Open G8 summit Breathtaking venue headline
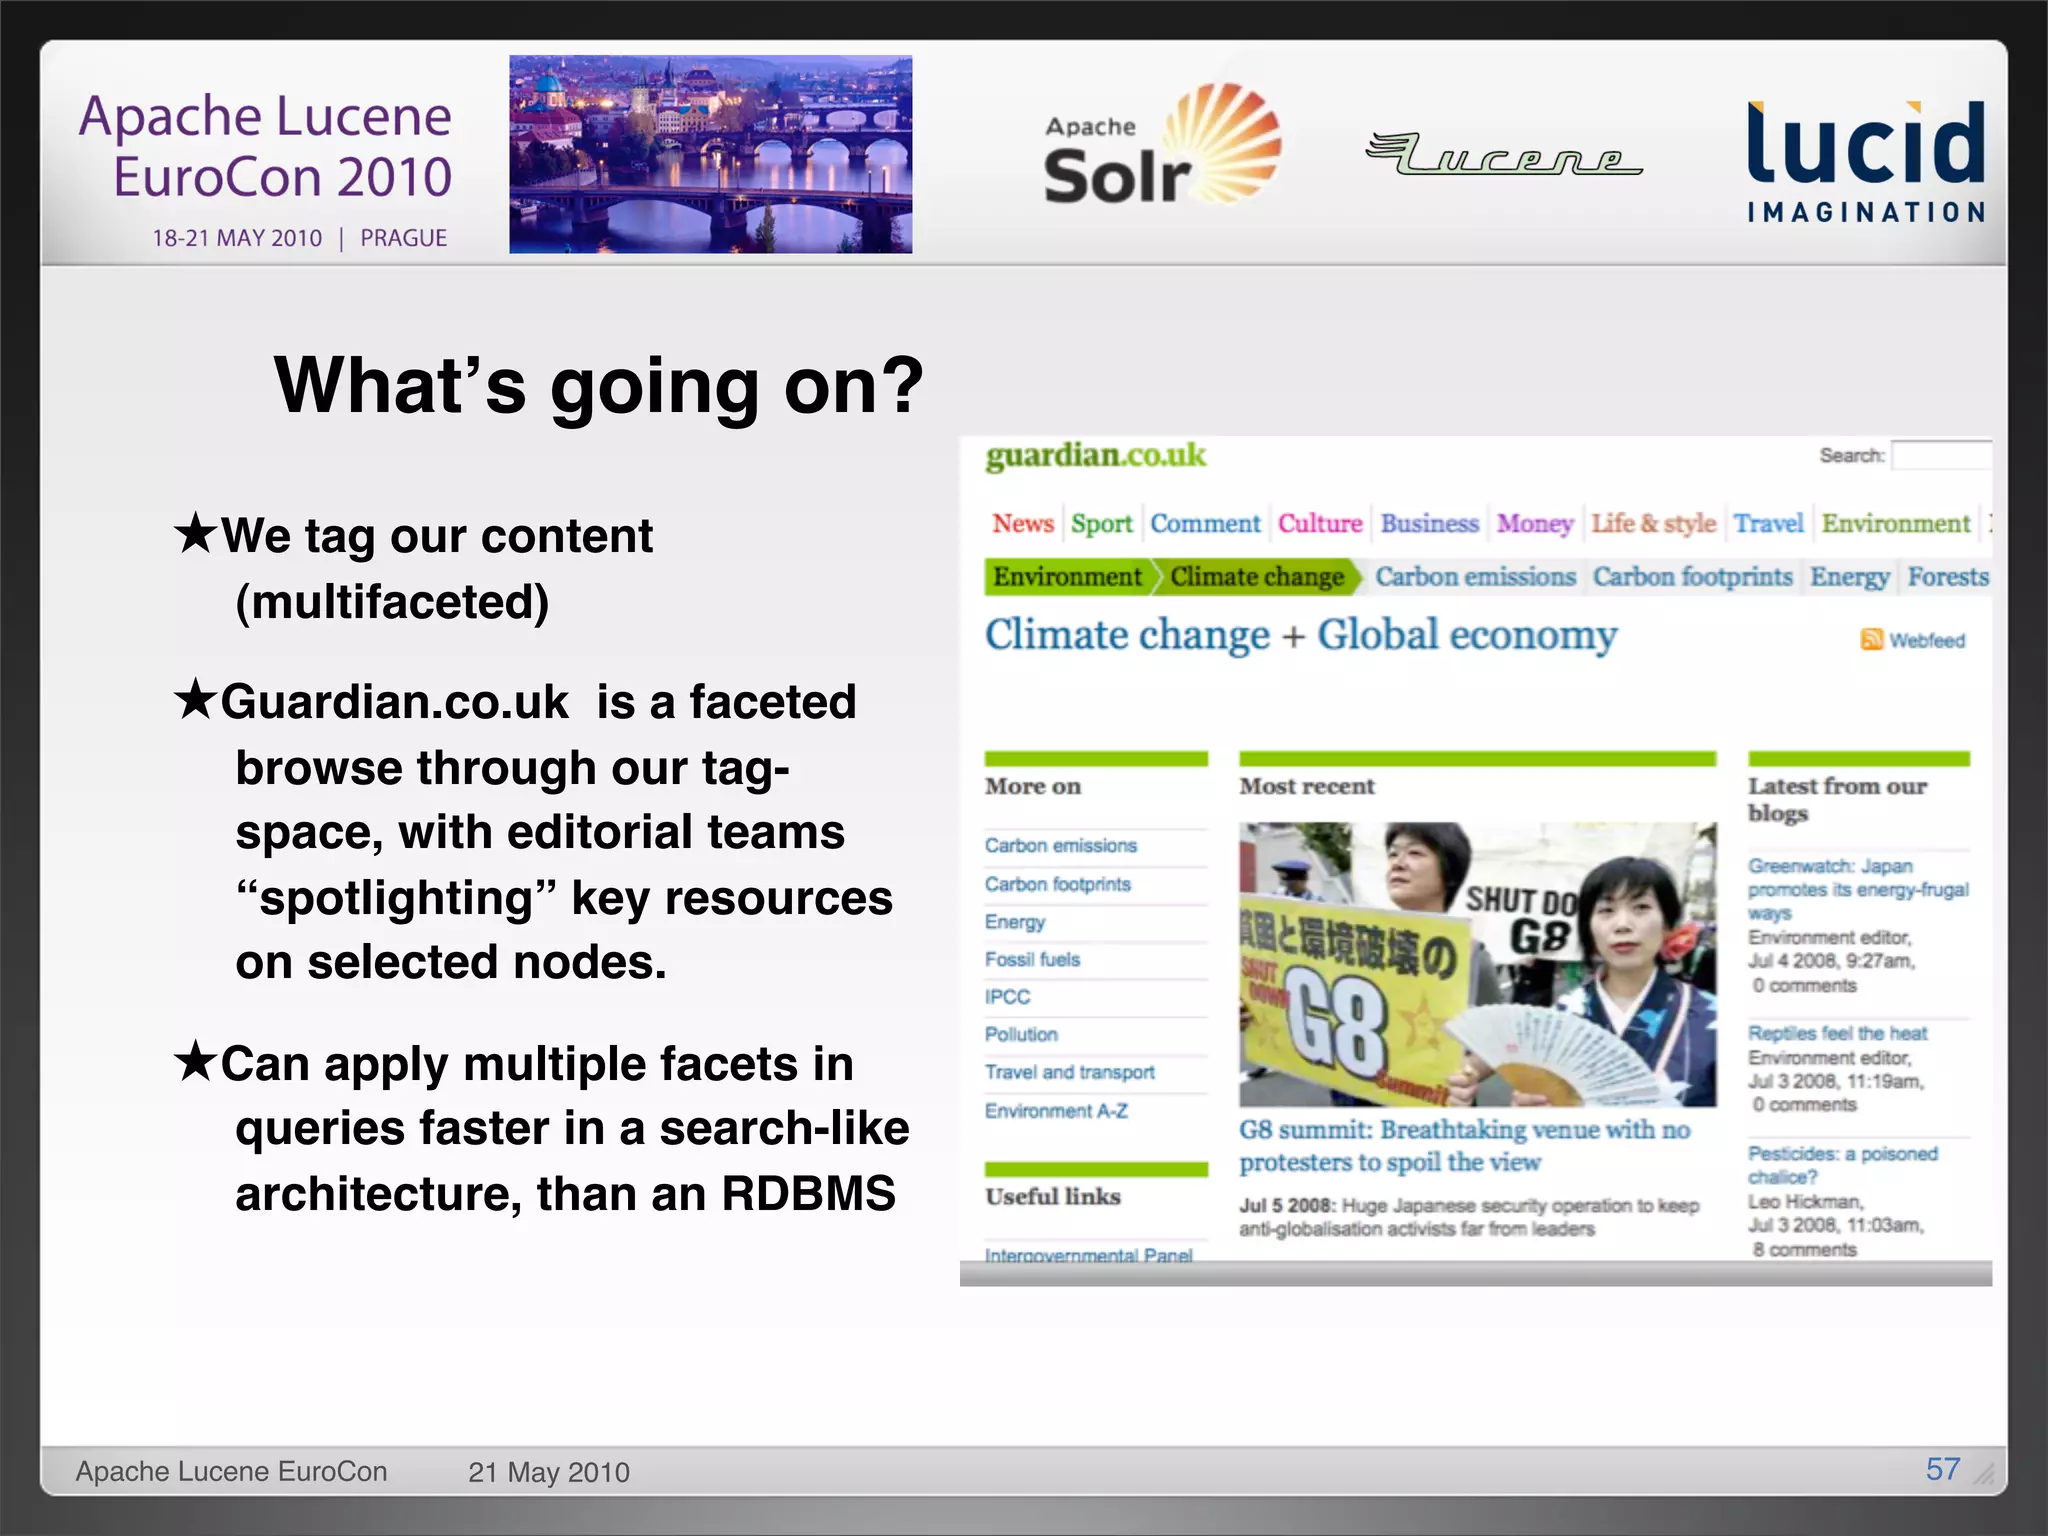Screen dimensions: 2048x1536 (1464, 1146)
